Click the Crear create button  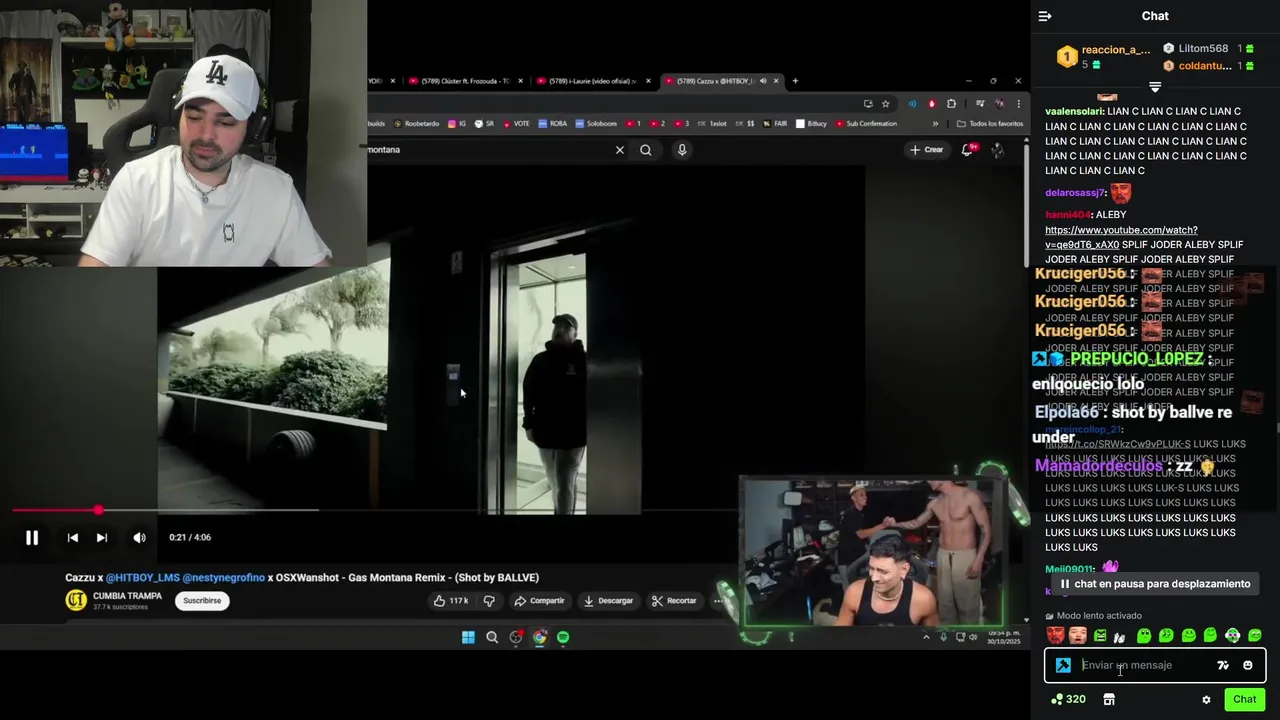point(926,150)
